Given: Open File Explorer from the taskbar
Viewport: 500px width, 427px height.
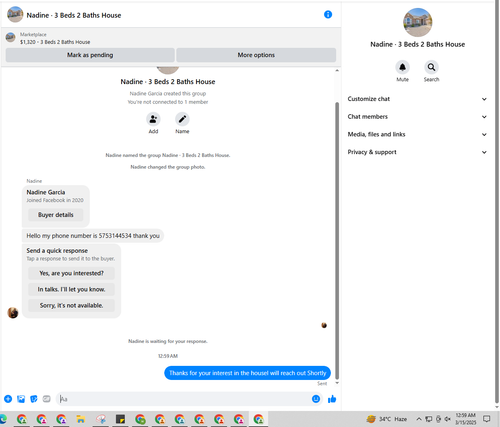Looking at the screenshot, I should (81, 419).
